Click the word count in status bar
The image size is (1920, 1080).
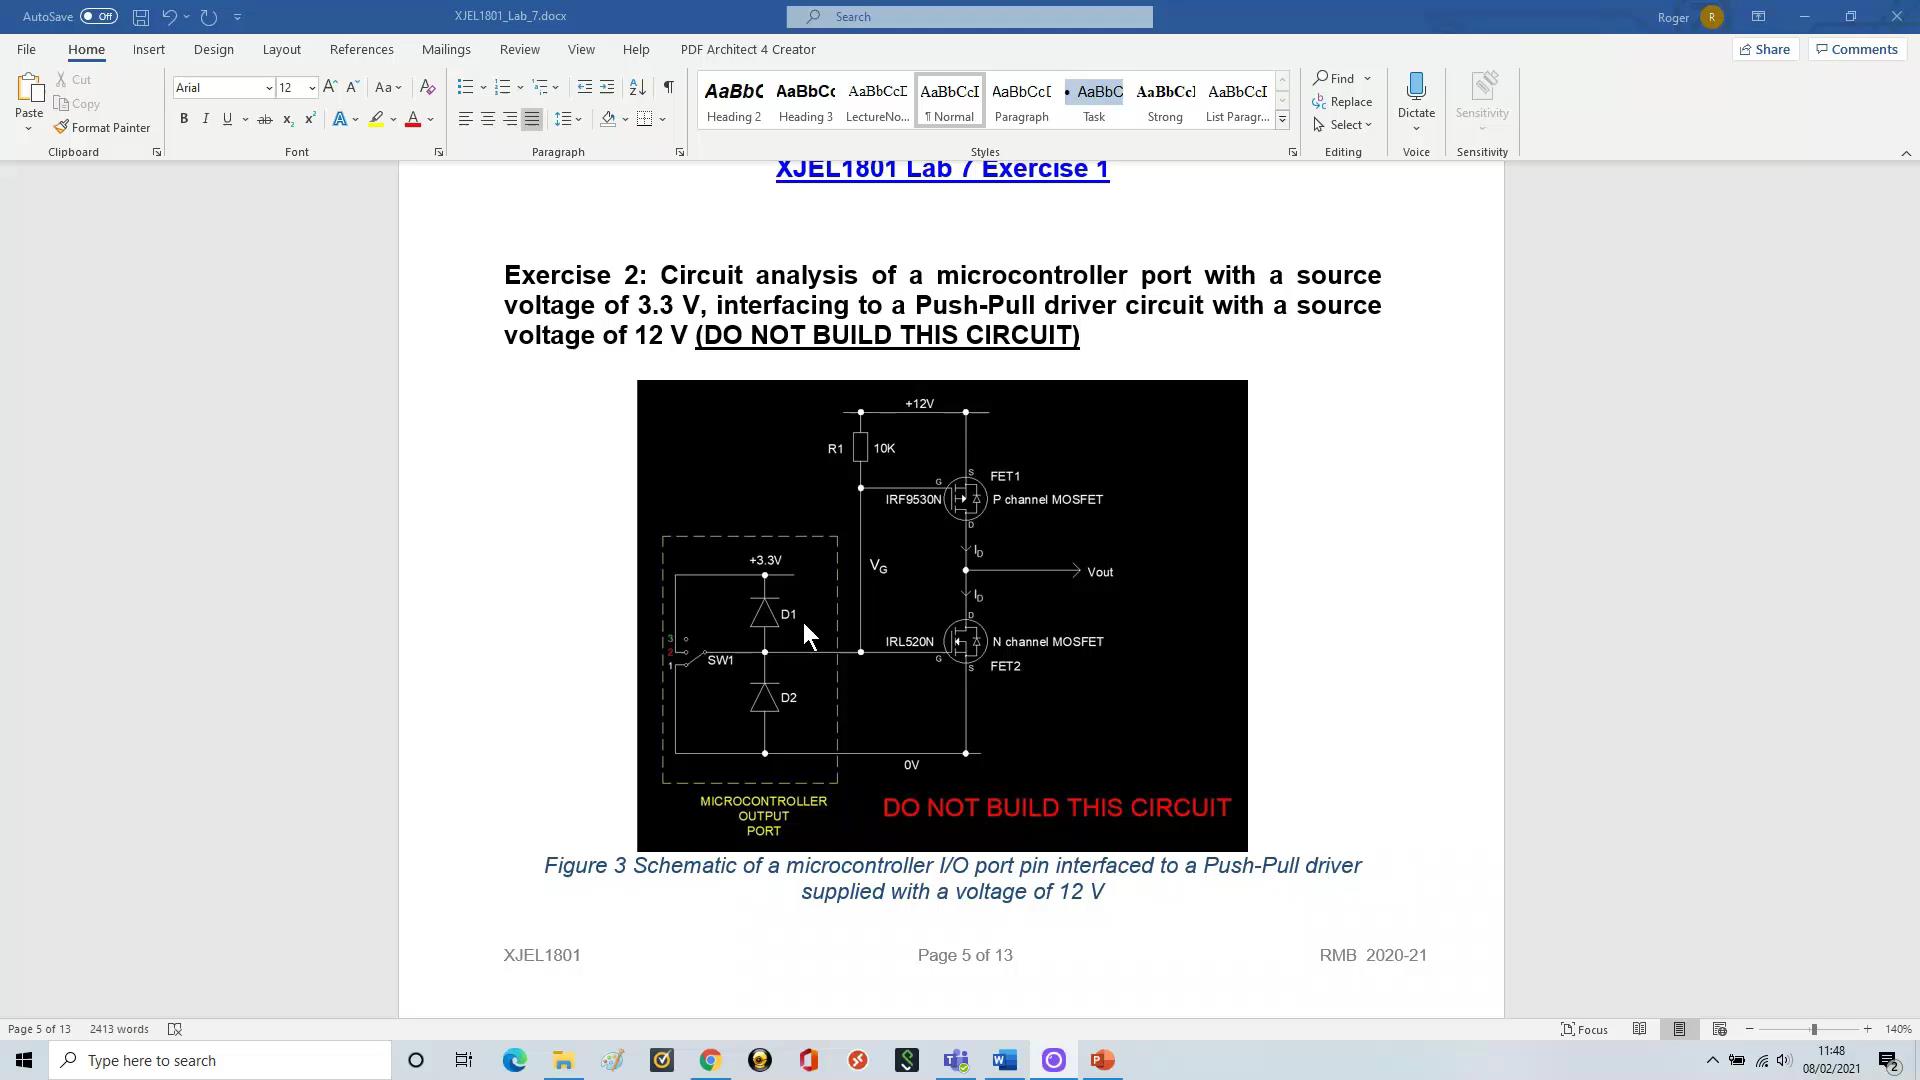119,1029
